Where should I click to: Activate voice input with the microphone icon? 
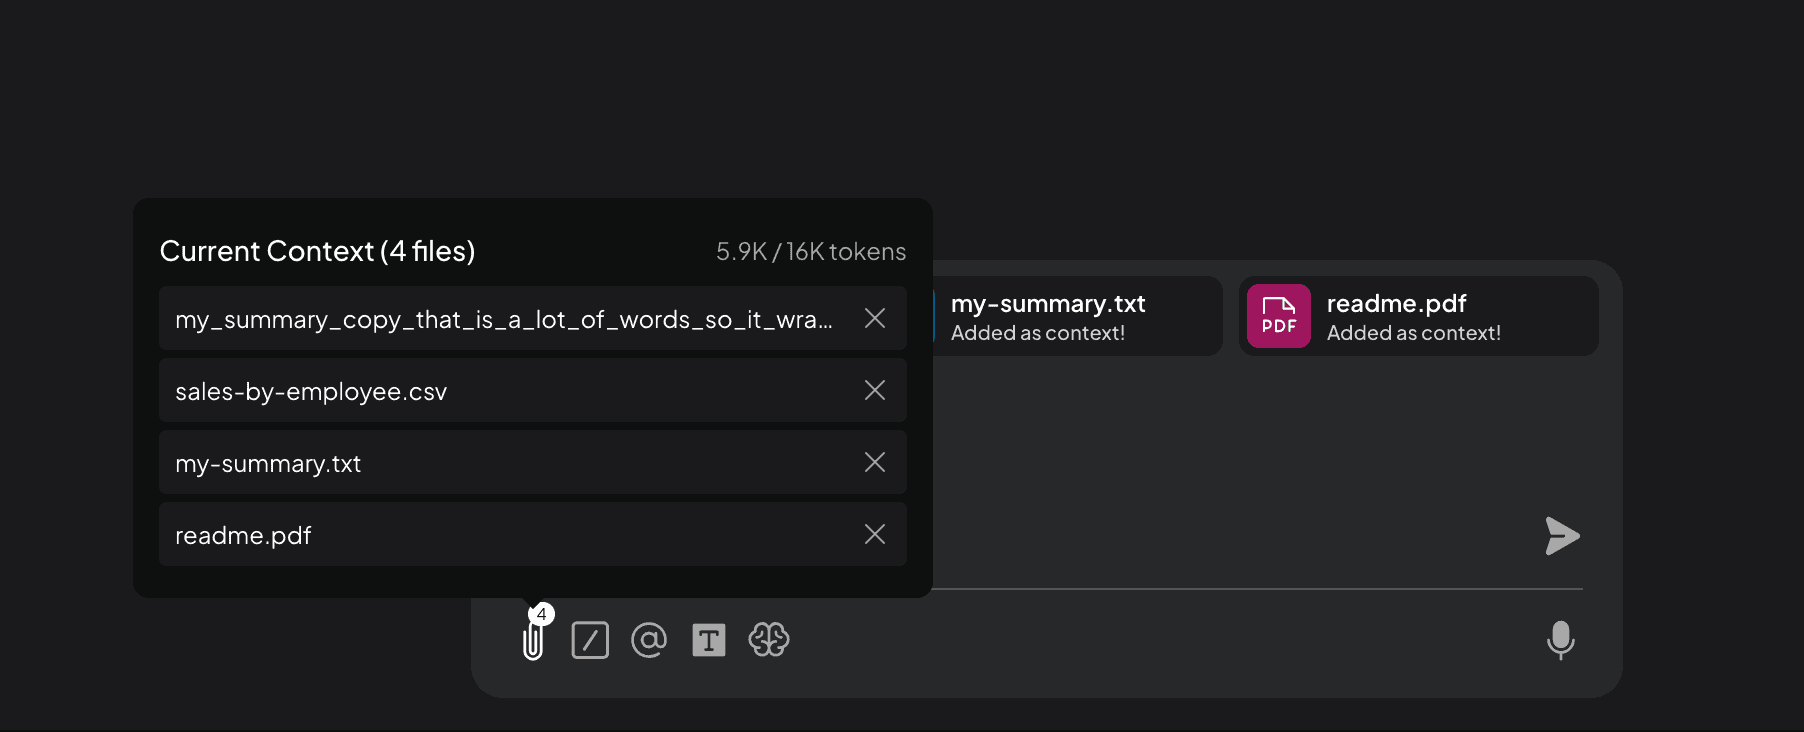1562,641
